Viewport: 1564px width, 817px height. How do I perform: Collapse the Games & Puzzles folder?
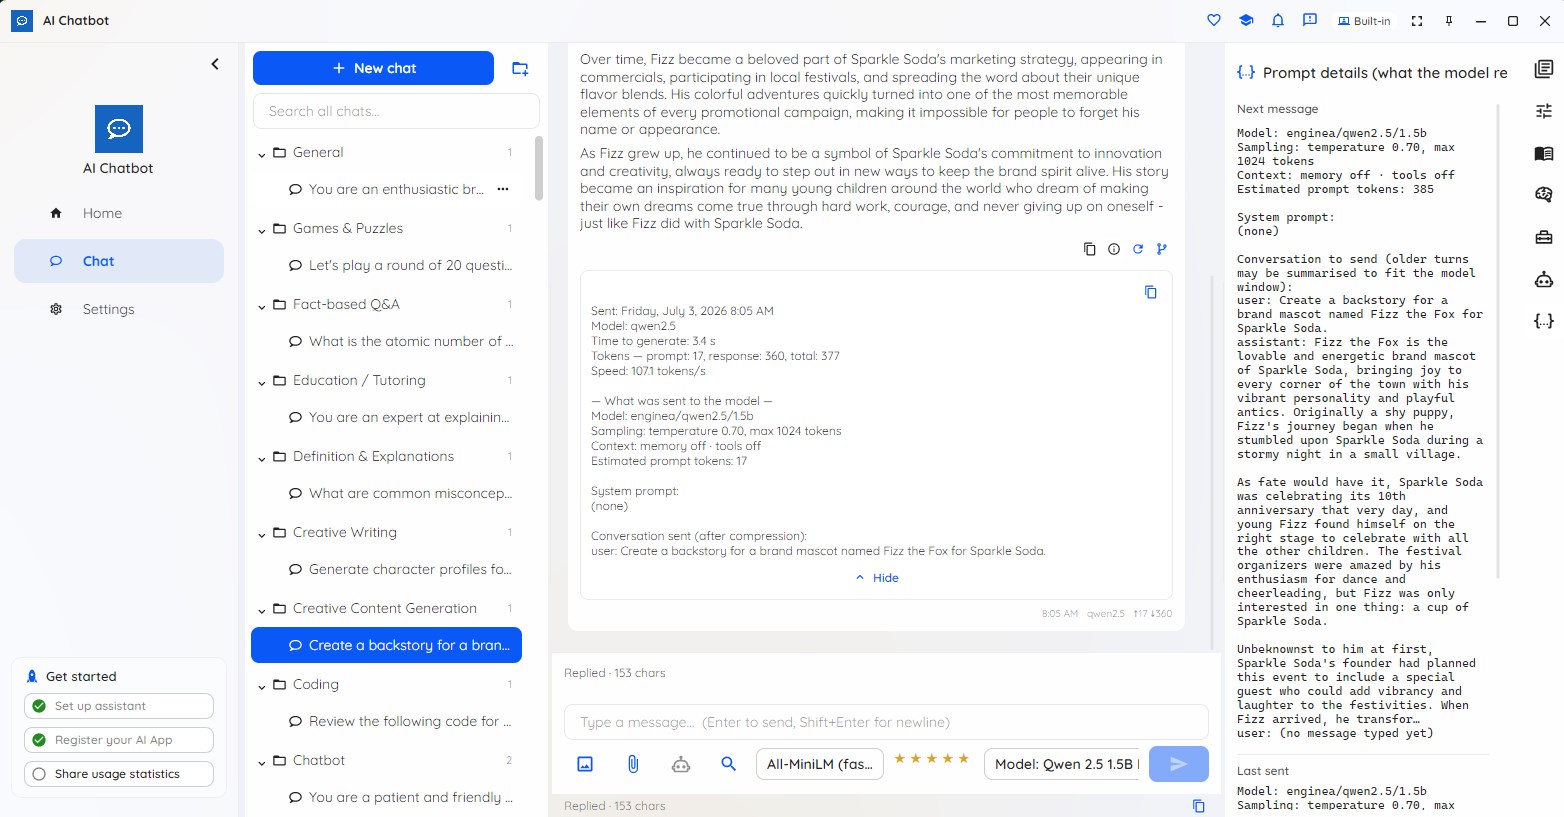click(262, 229)
